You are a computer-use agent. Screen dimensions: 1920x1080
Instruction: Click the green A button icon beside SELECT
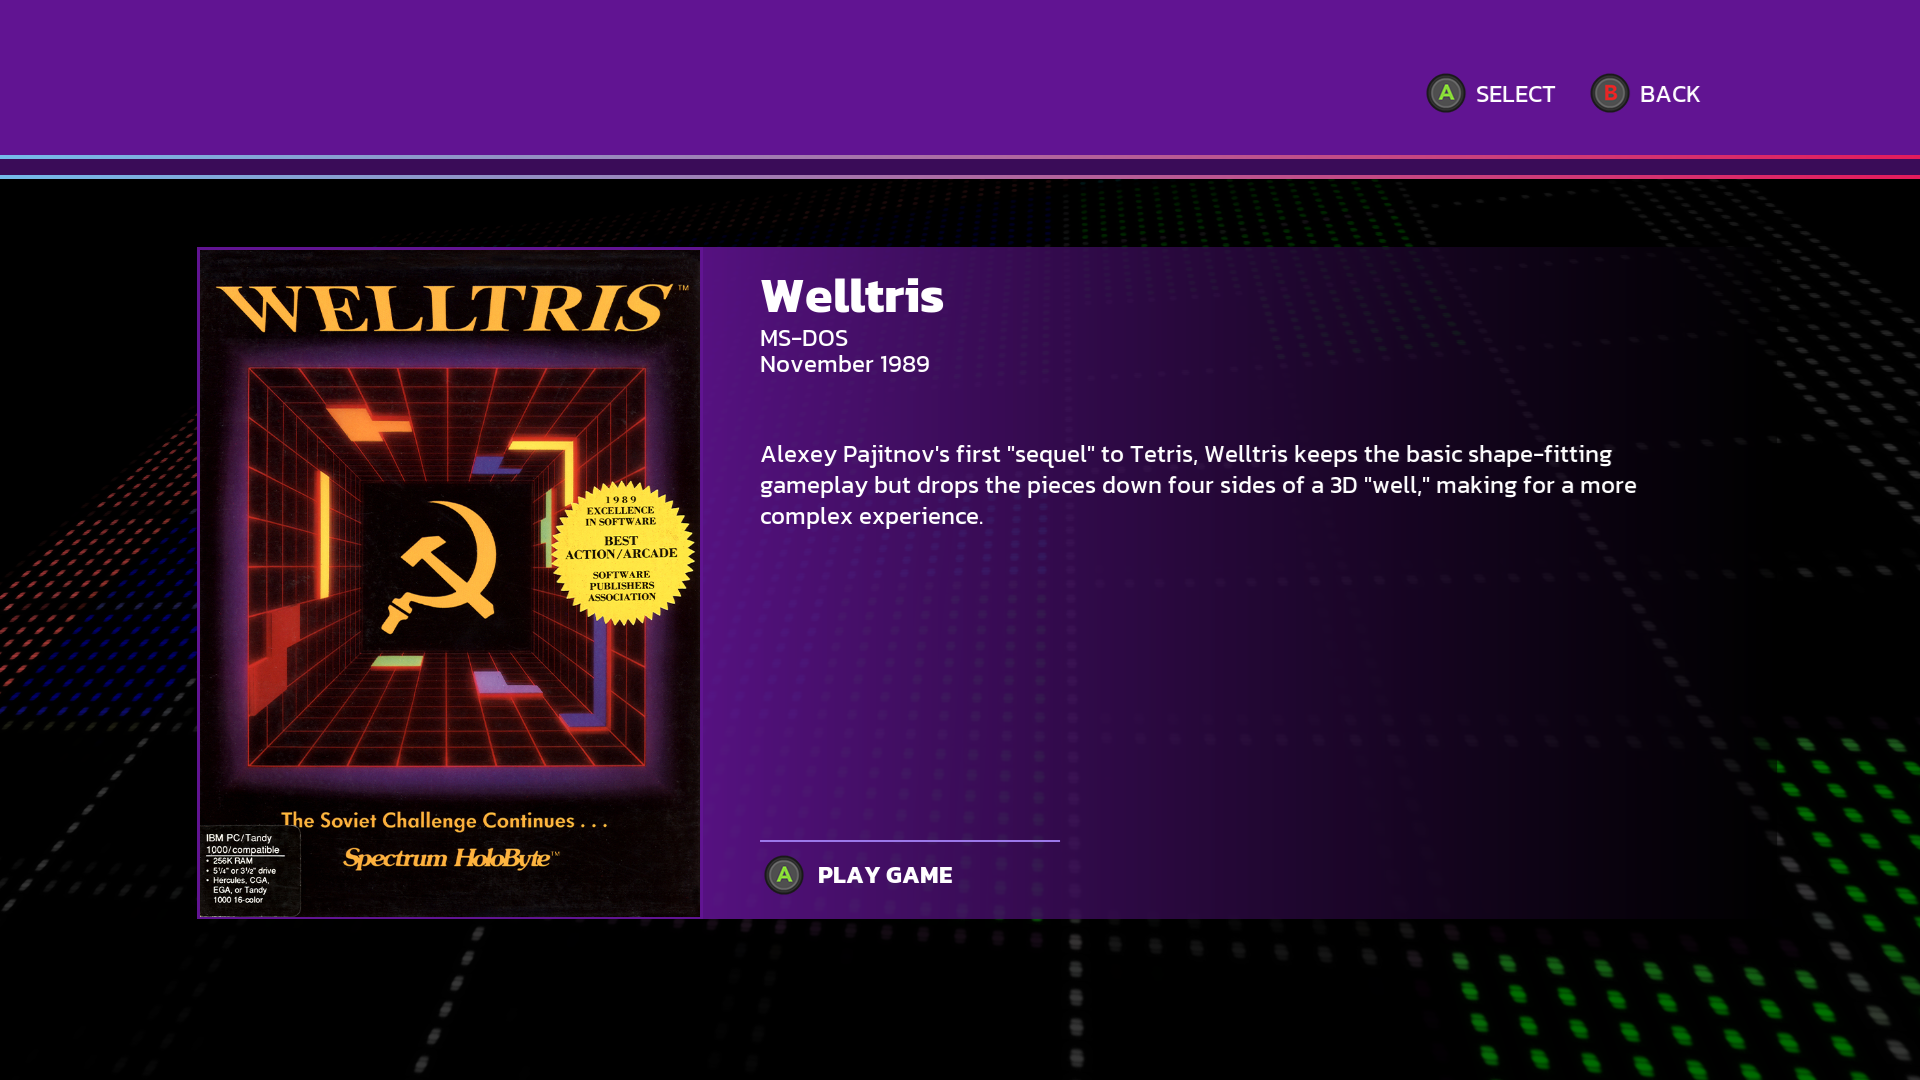coord(1445,93)
